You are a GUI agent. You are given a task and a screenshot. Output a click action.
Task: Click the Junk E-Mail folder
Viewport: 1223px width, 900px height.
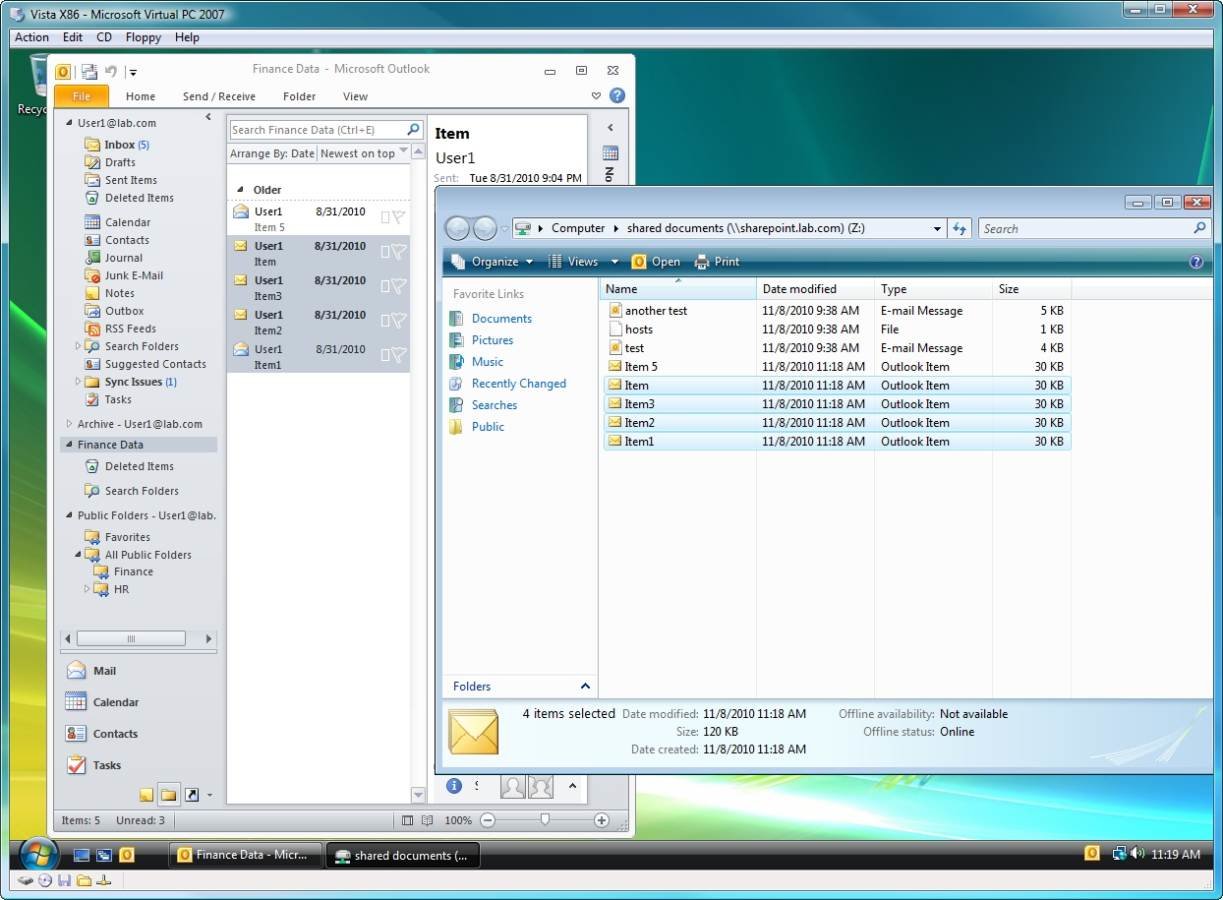point(133,275)
